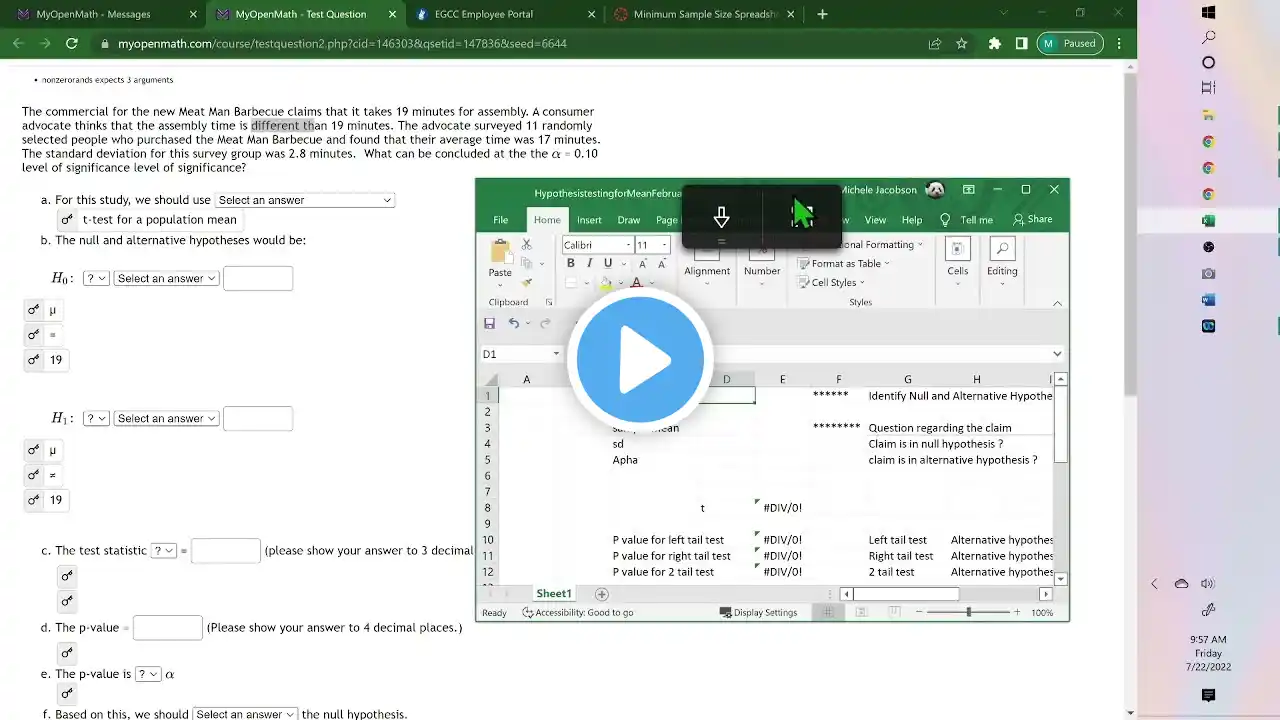
Task: Open the font size 11 dropdown
Action: (664, 245)
